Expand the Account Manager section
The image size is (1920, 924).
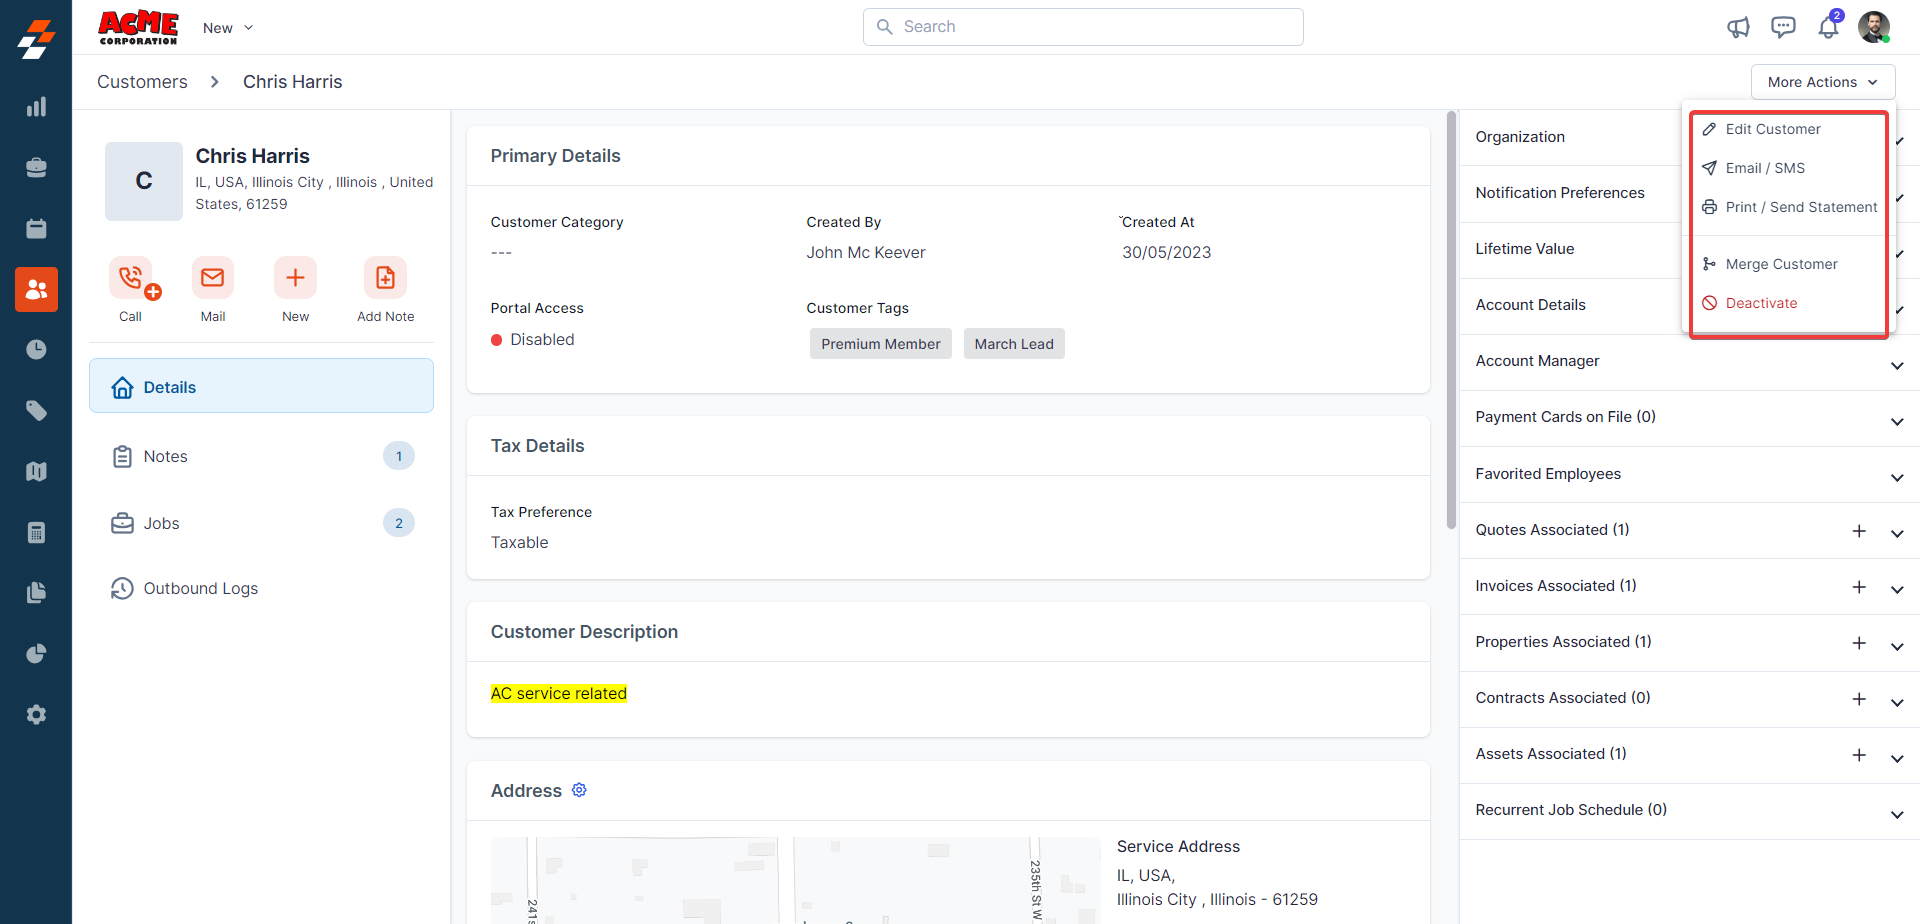1896,365
